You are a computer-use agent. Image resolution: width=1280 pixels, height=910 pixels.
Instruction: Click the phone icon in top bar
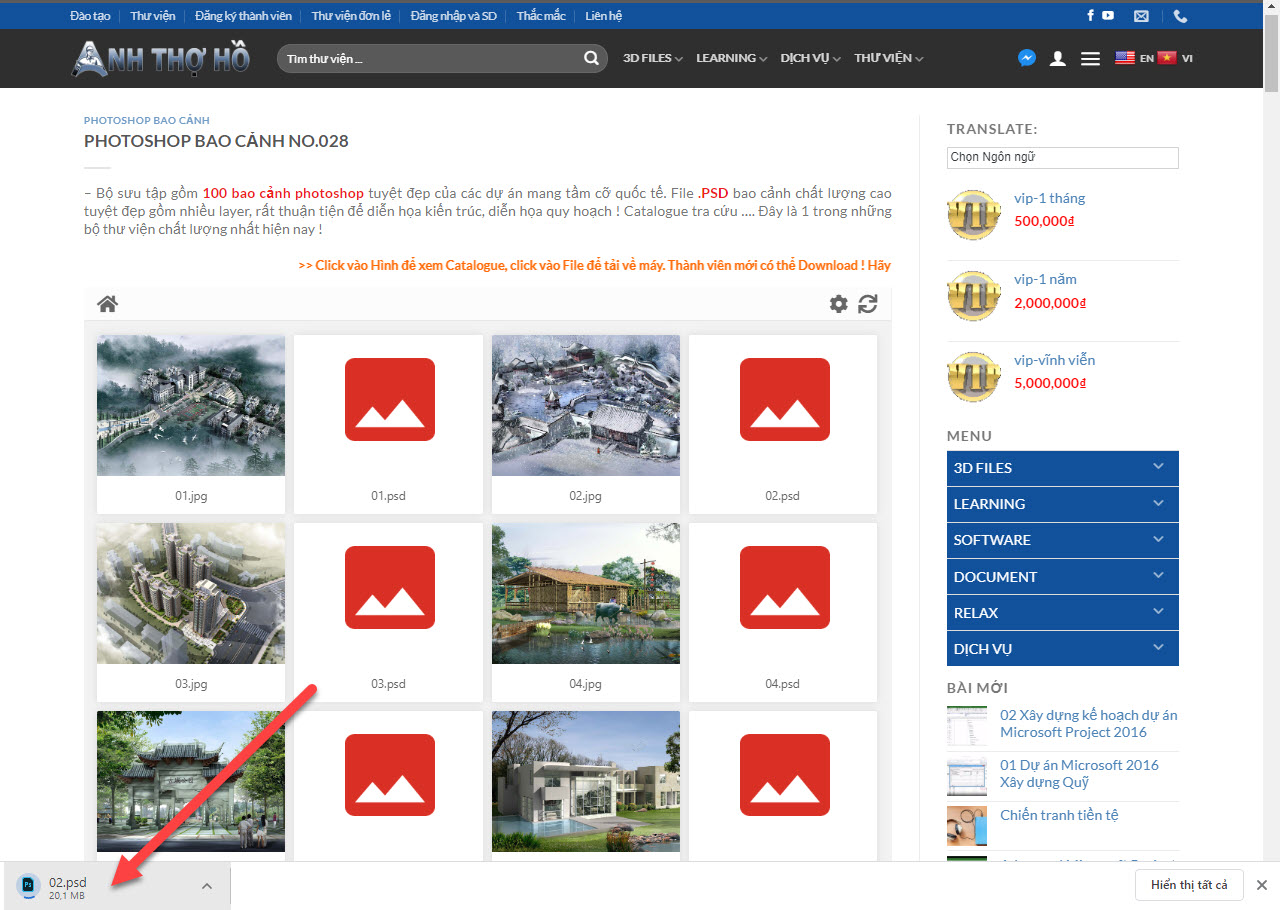(x=1180, y=16)
